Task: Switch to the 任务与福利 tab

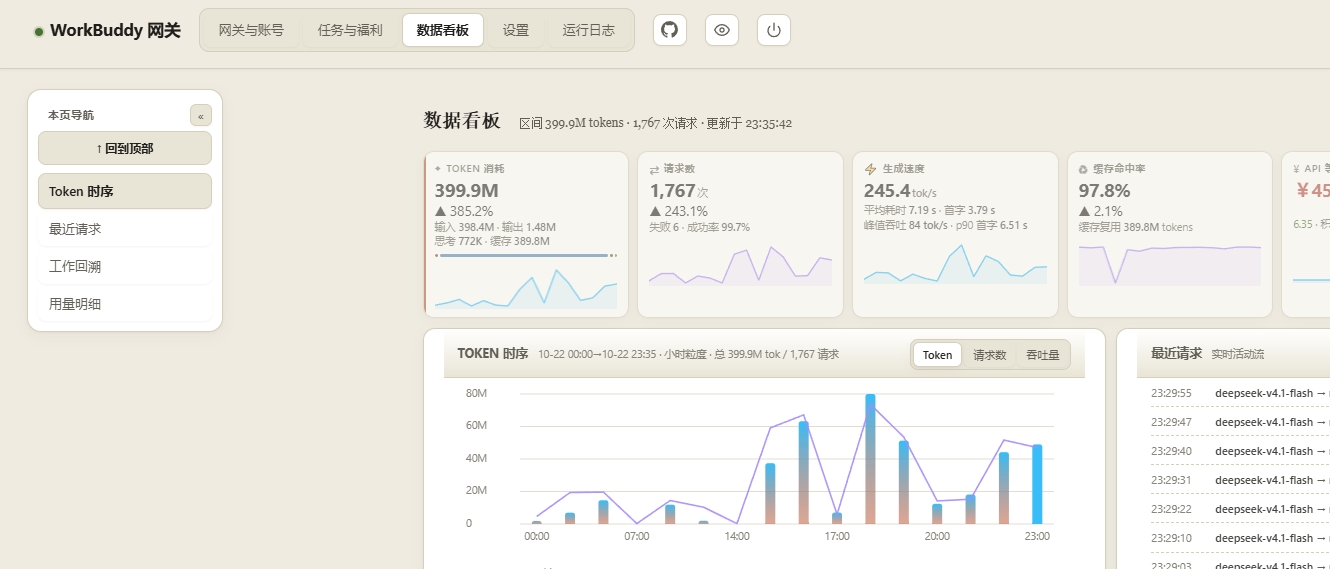Action: tap(350, 30)
